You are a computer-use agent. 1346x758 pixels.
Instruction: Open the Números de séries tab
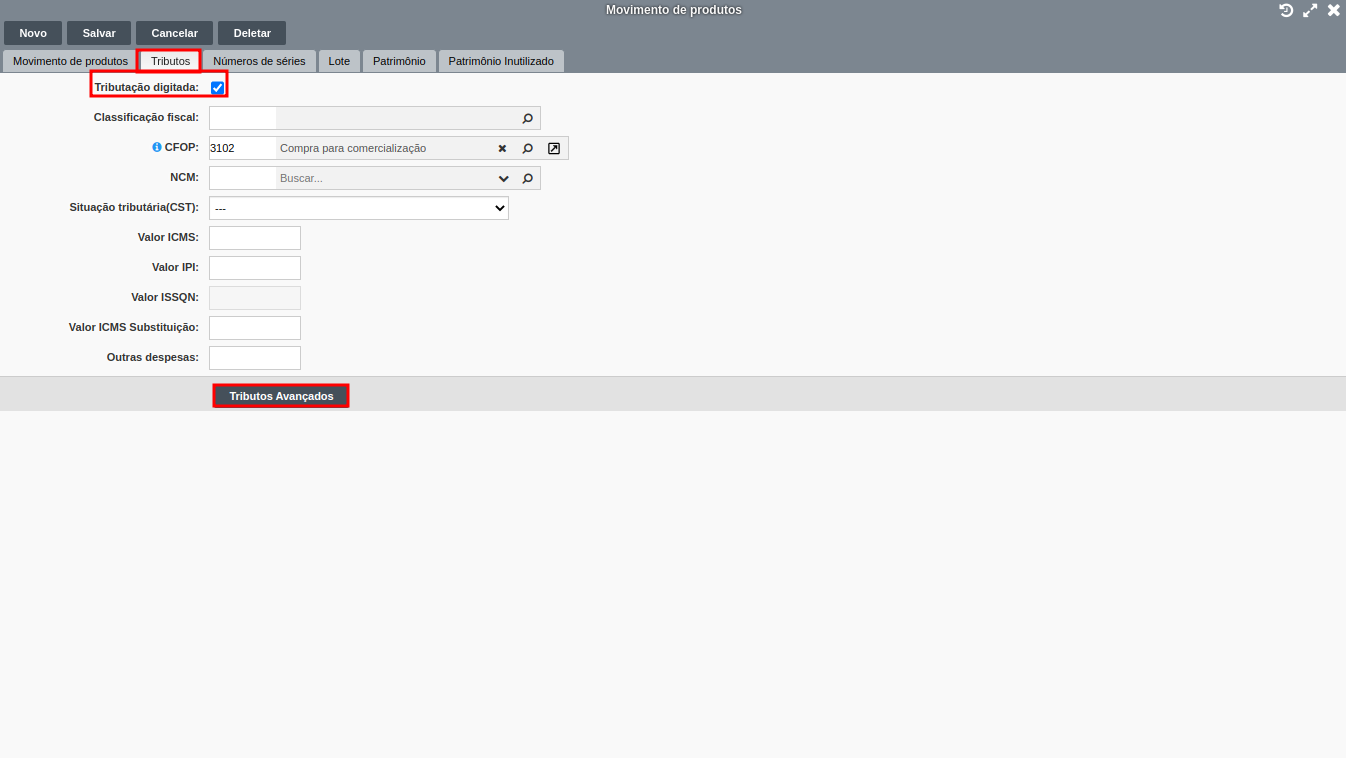tap(259, 61)
